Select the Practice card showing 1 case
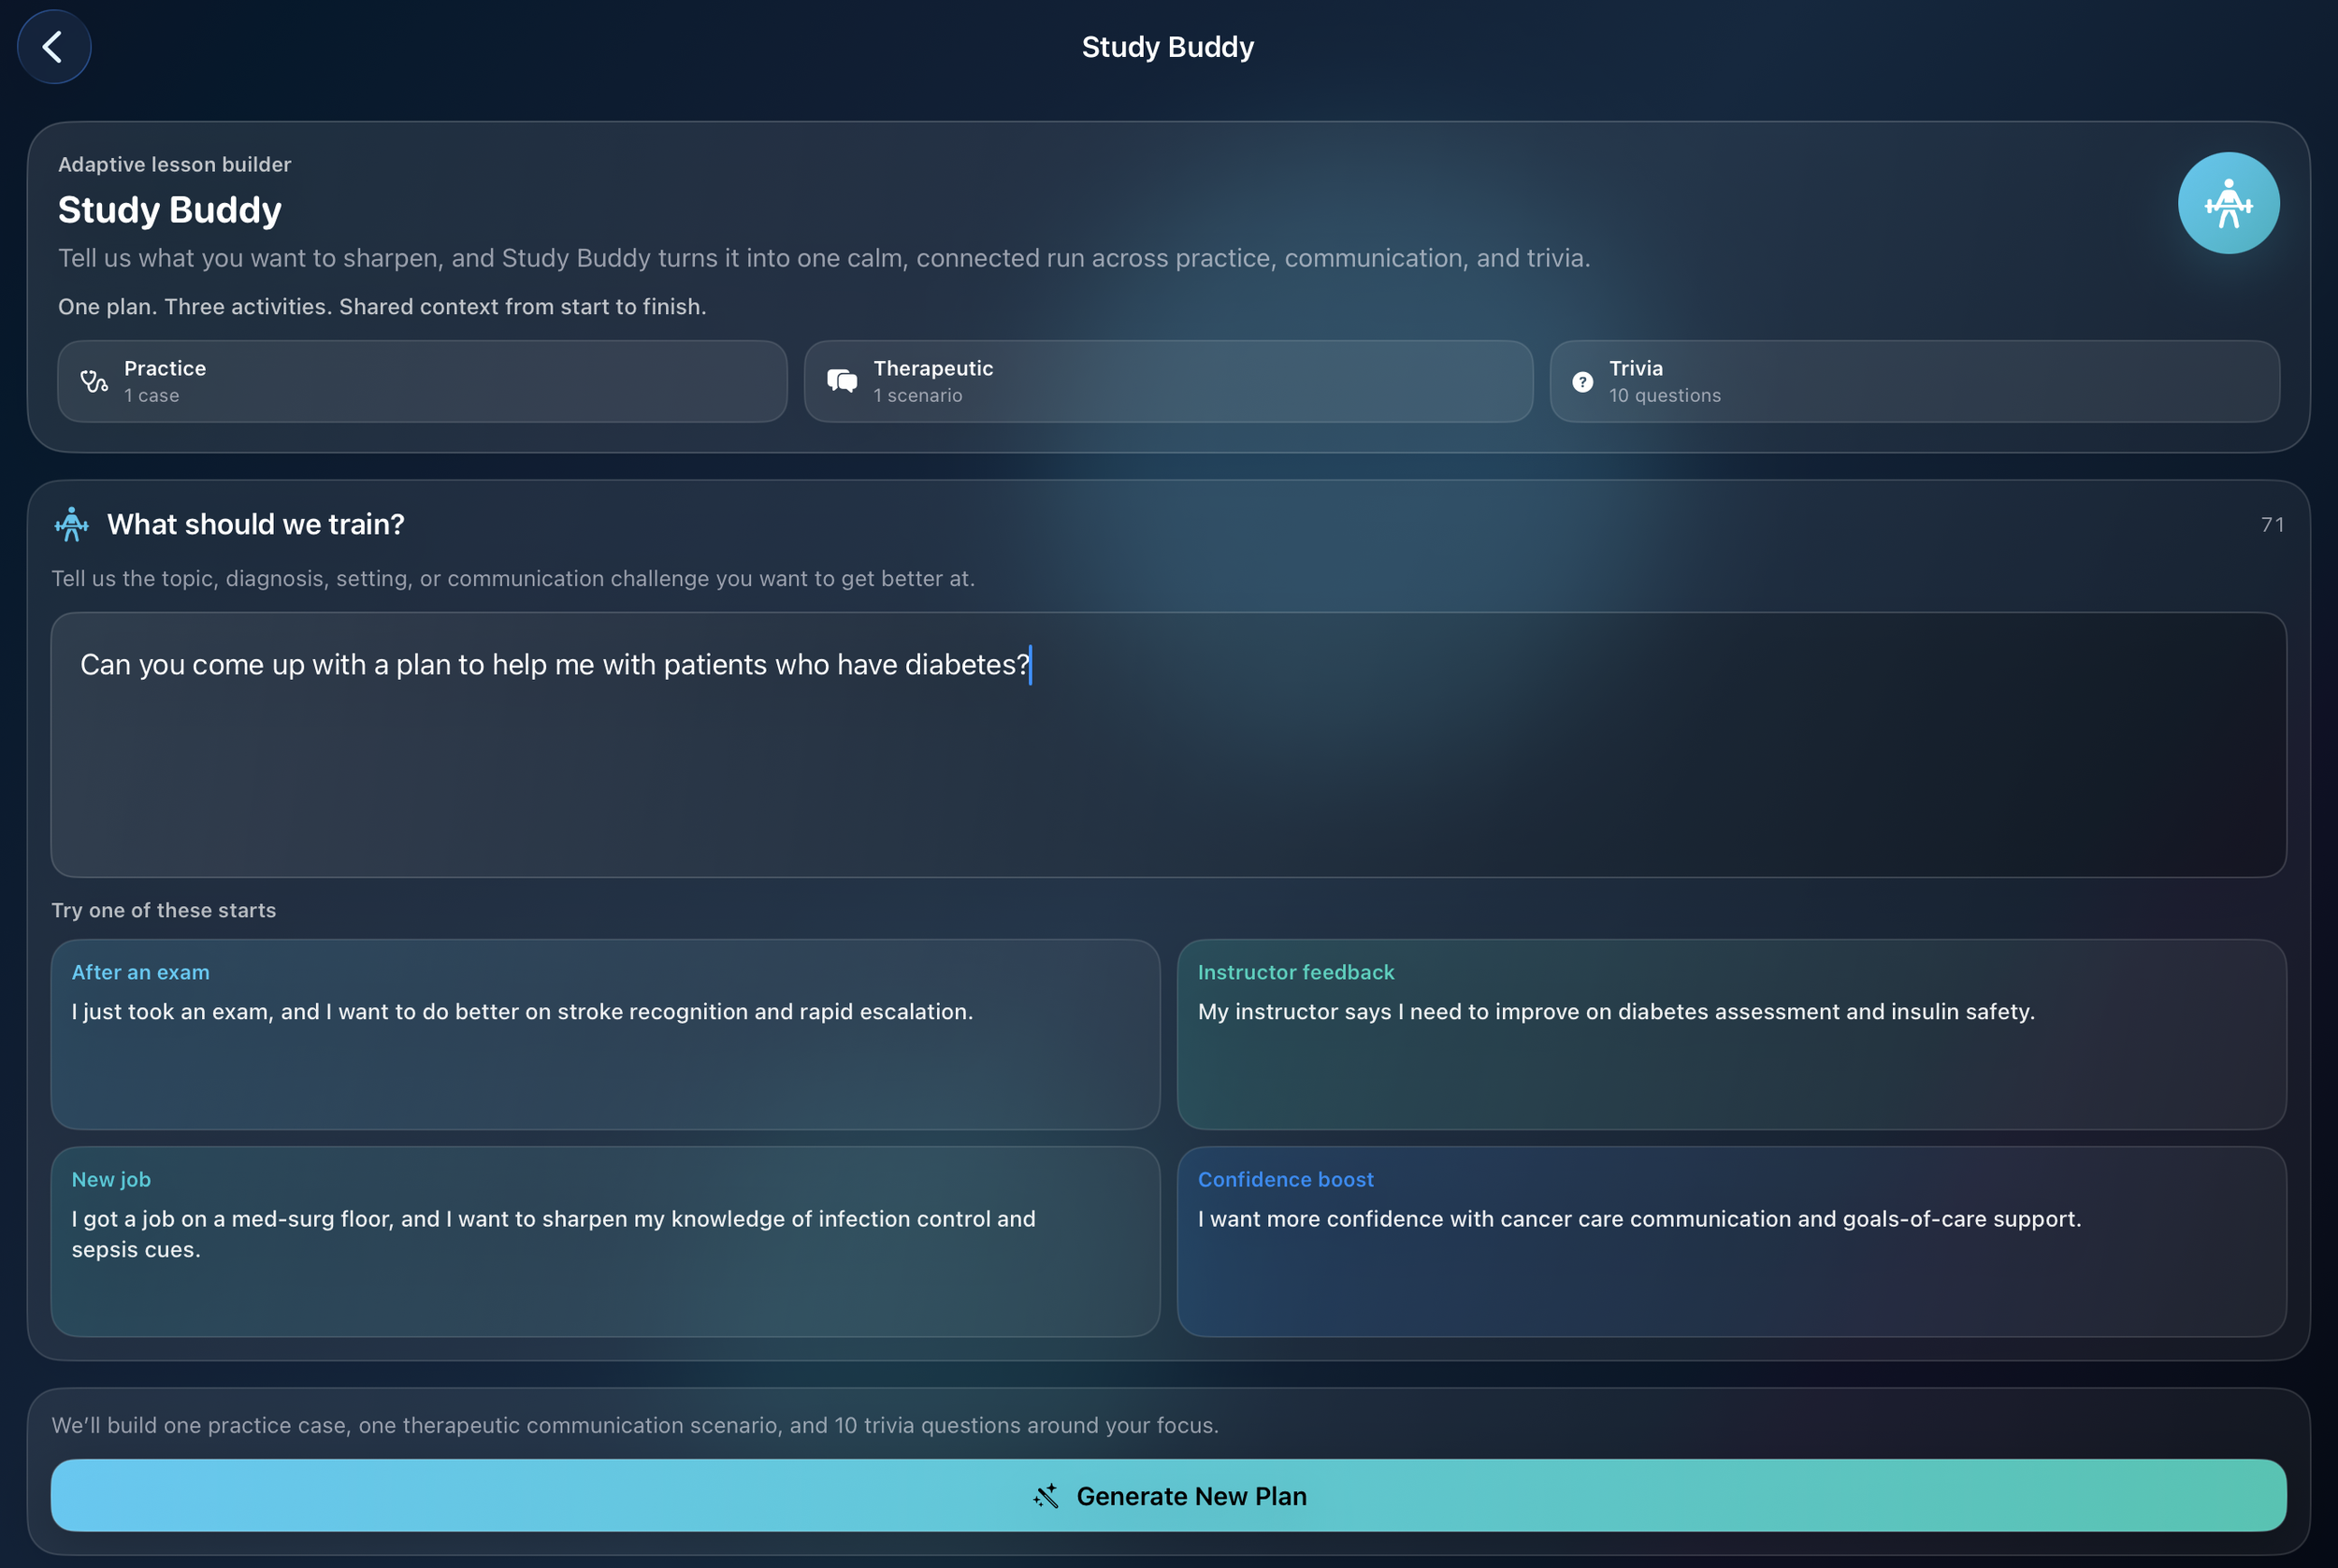Viewport: 2338px width, 1568px height. (x=420, y=381)
